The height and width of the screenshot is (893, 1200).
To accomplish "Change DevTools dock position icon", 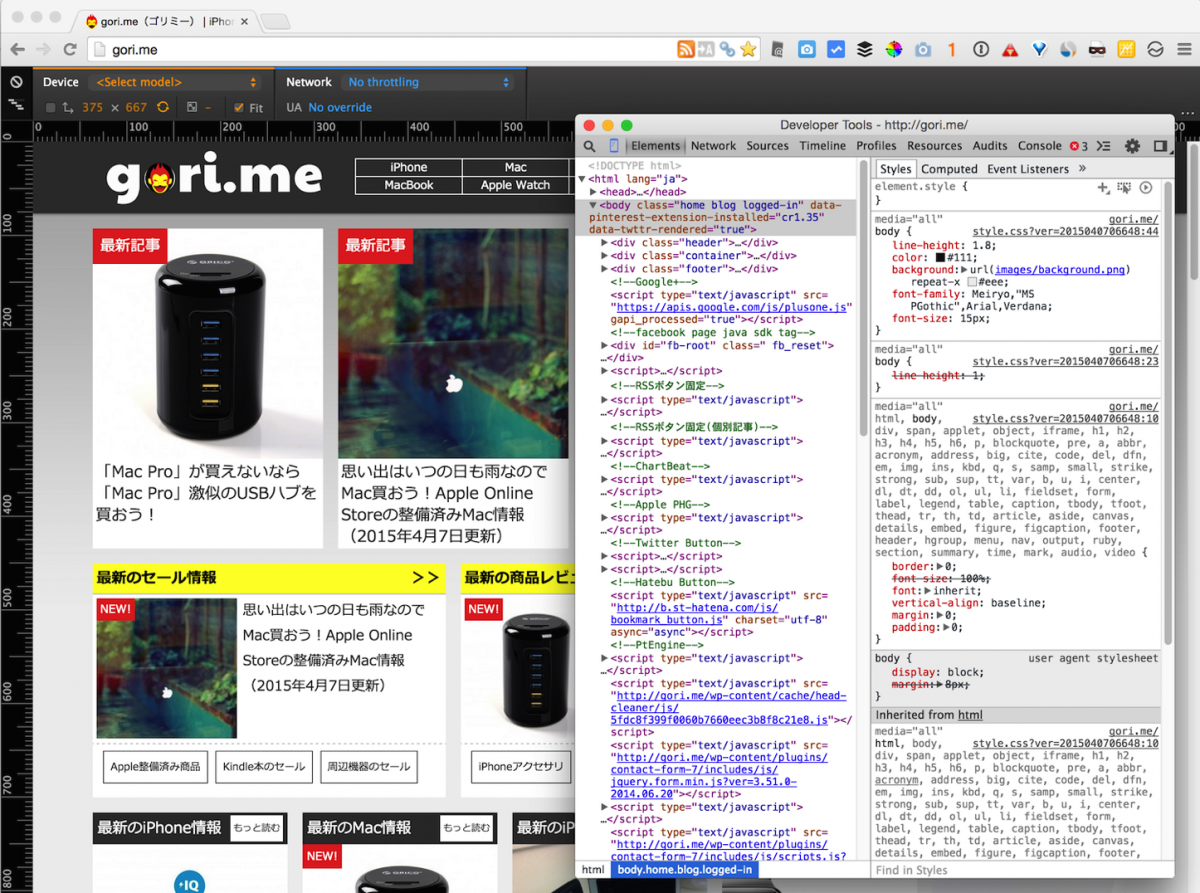I will [x=1160, y=146].
